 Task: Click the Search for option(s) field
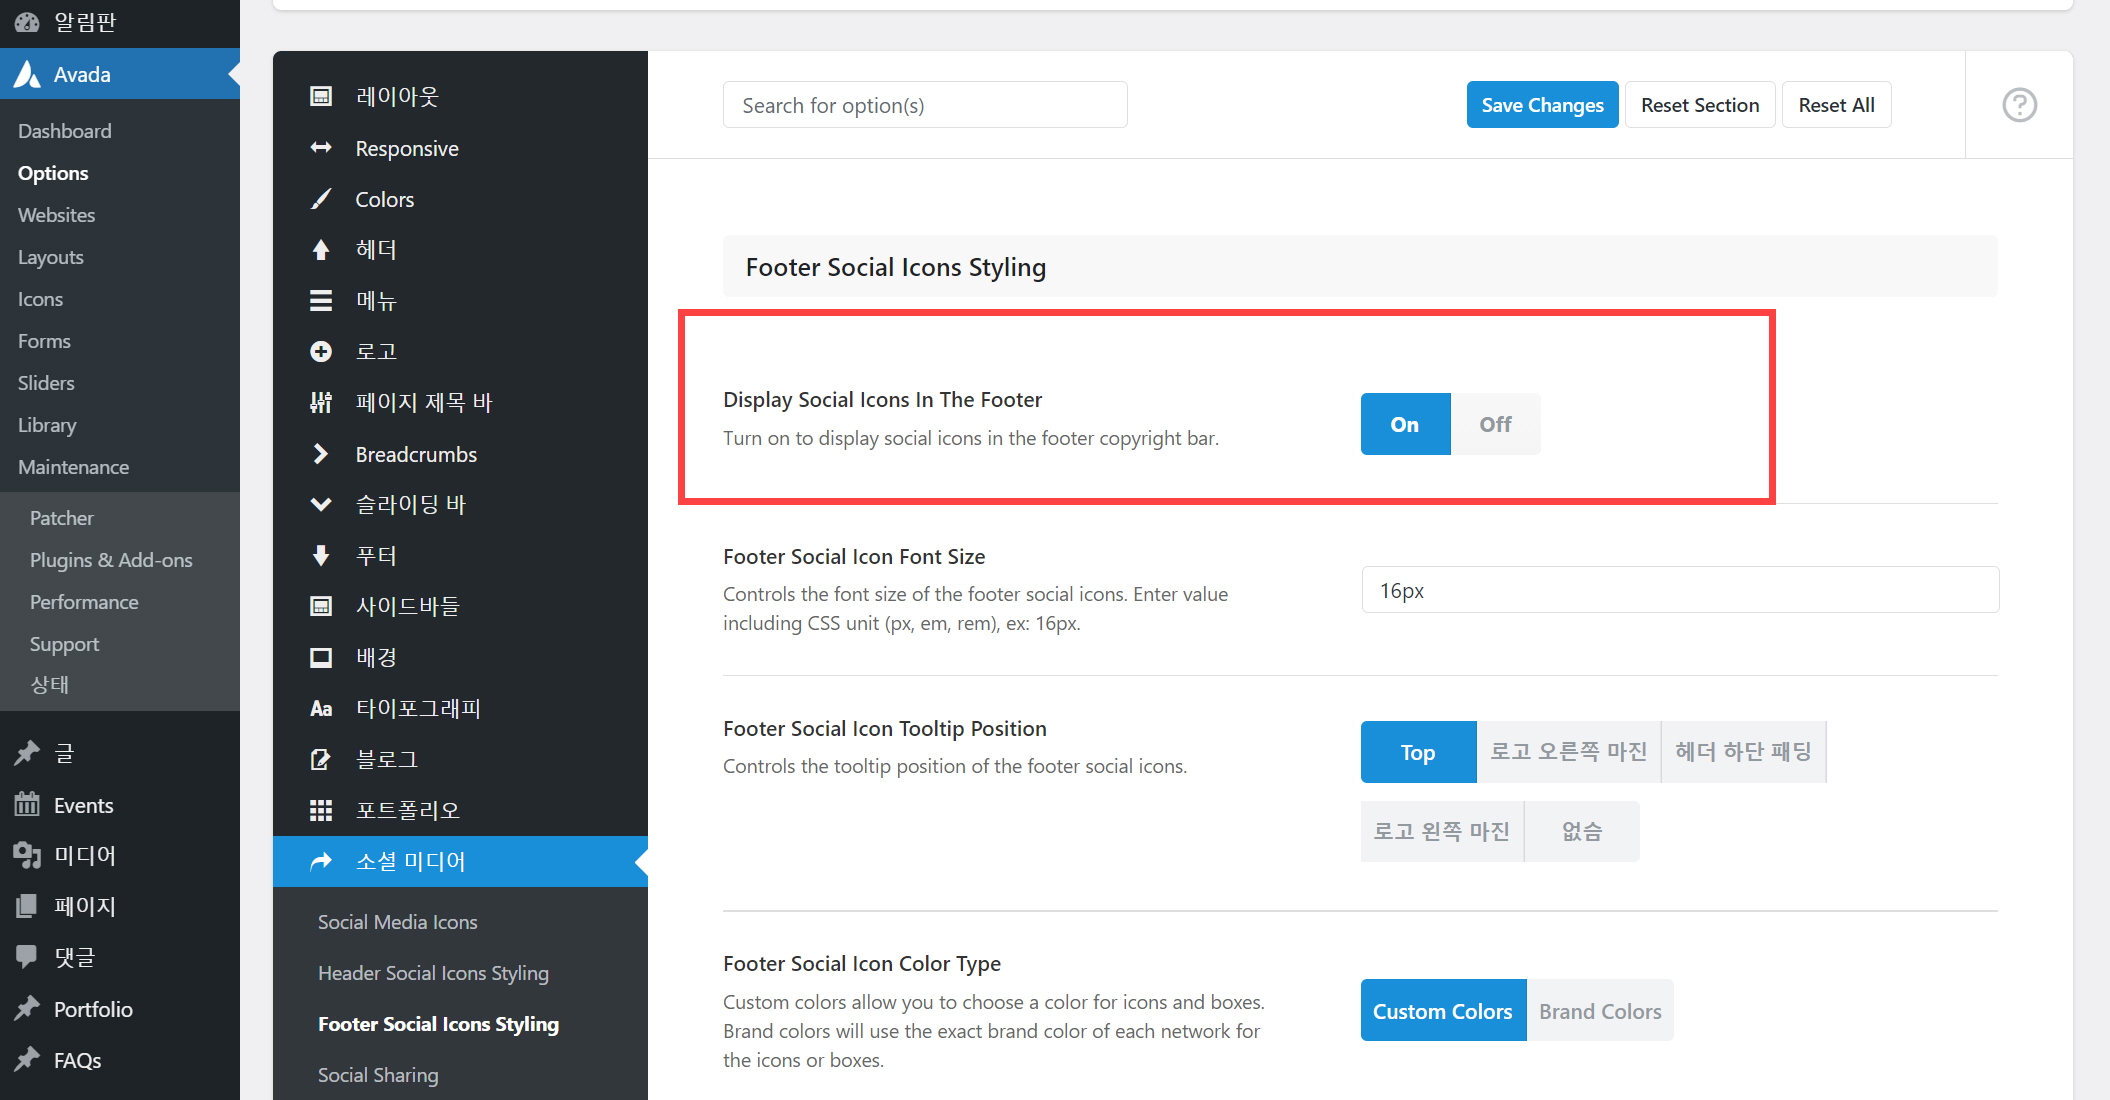click(x=924, y=105)
